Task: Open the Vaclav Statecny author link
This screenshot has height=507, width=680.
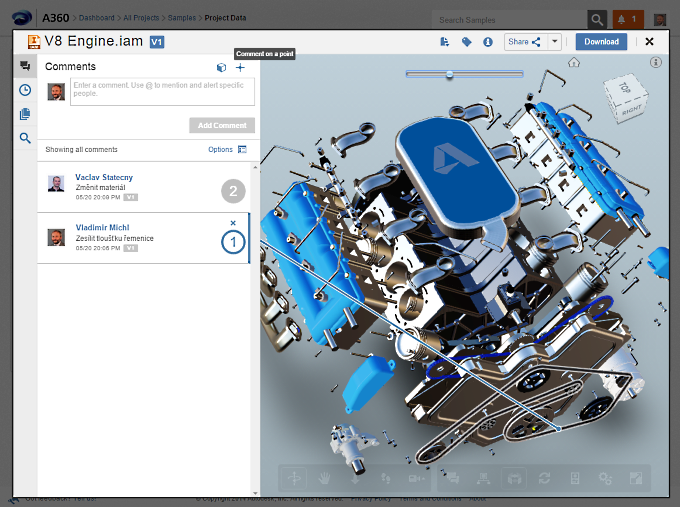Action: click(104, 177)
